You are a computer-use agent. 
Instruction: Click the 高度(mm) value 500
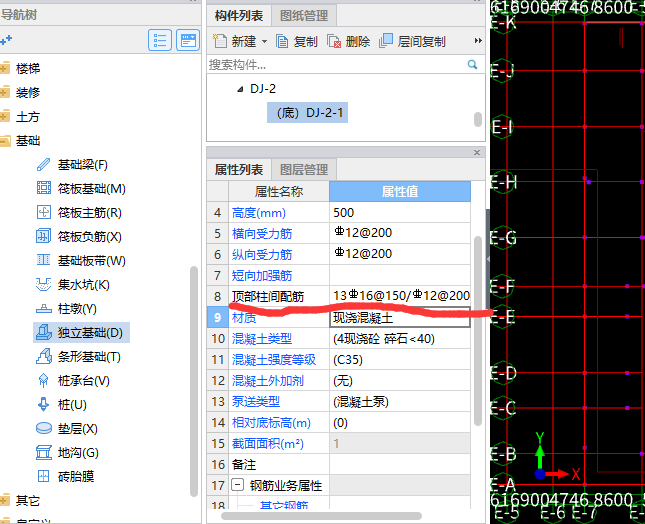[x=400, y=213]
